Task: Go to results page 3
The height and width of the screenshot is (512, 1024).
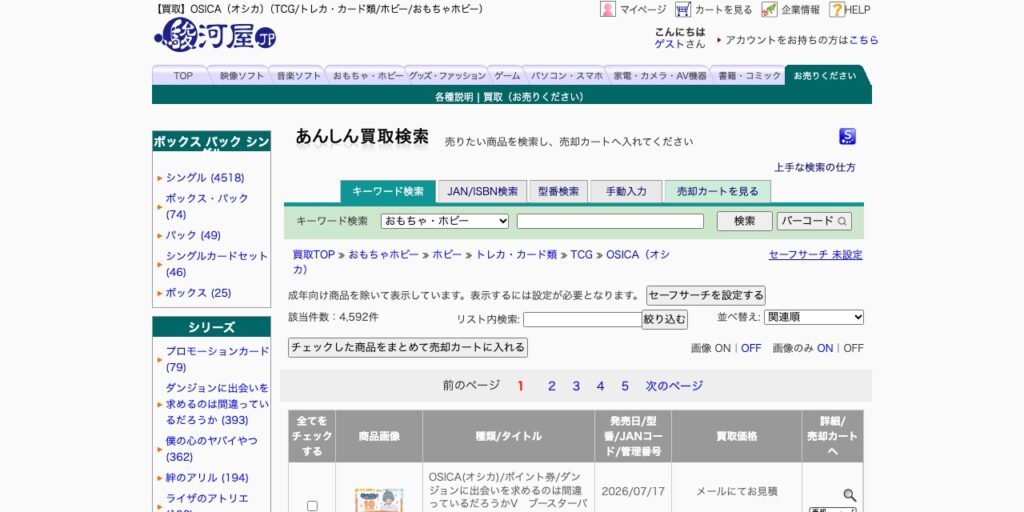Action: [576, 386]
